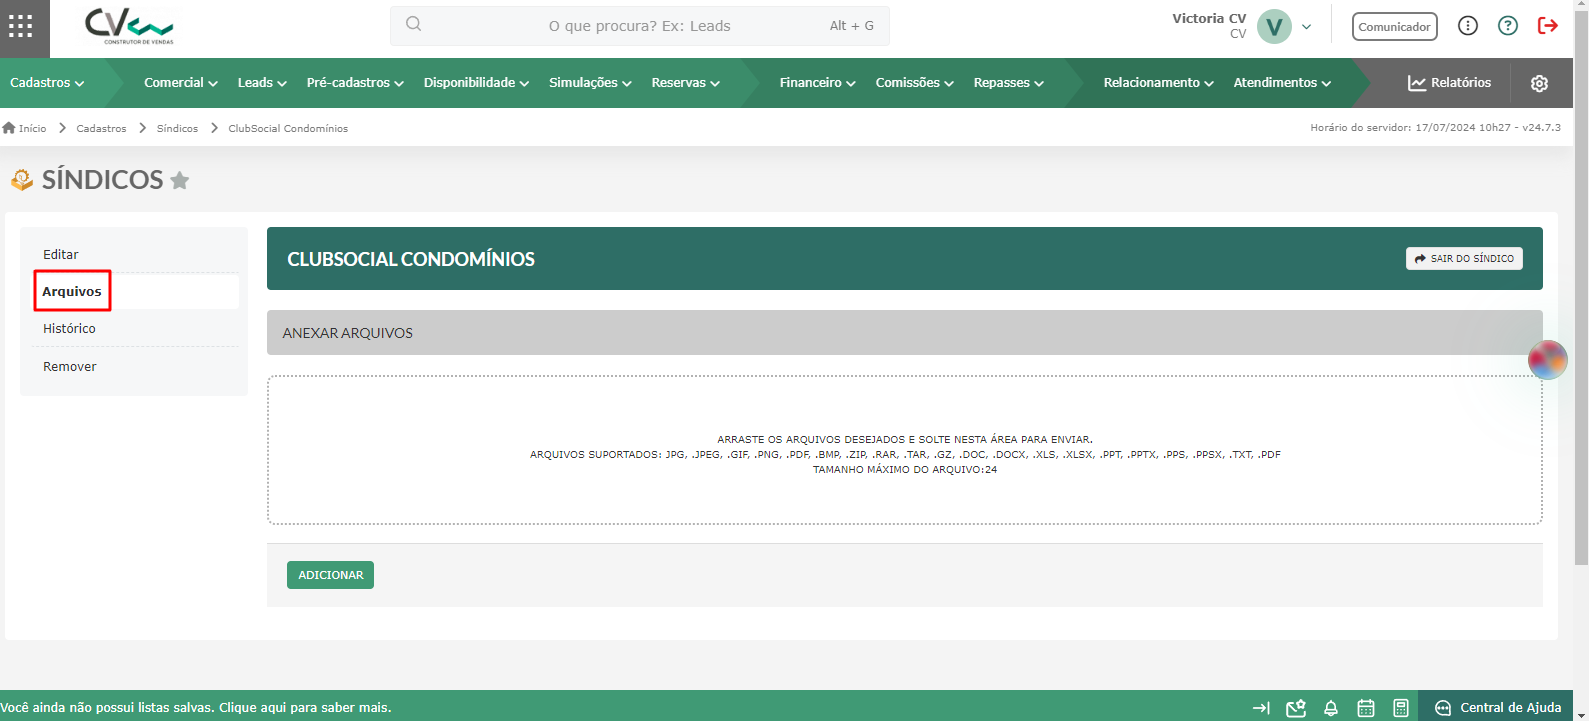Click the Victoria CV user avatar
Screen dimensions: 1589x721
1274,27
